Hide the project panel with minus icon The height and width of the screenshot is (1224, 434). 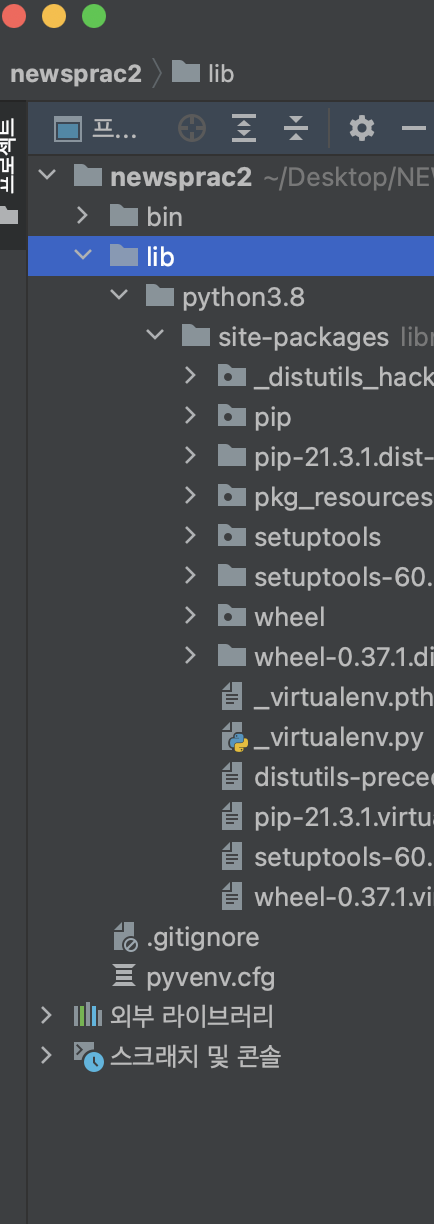pos(414,128)
